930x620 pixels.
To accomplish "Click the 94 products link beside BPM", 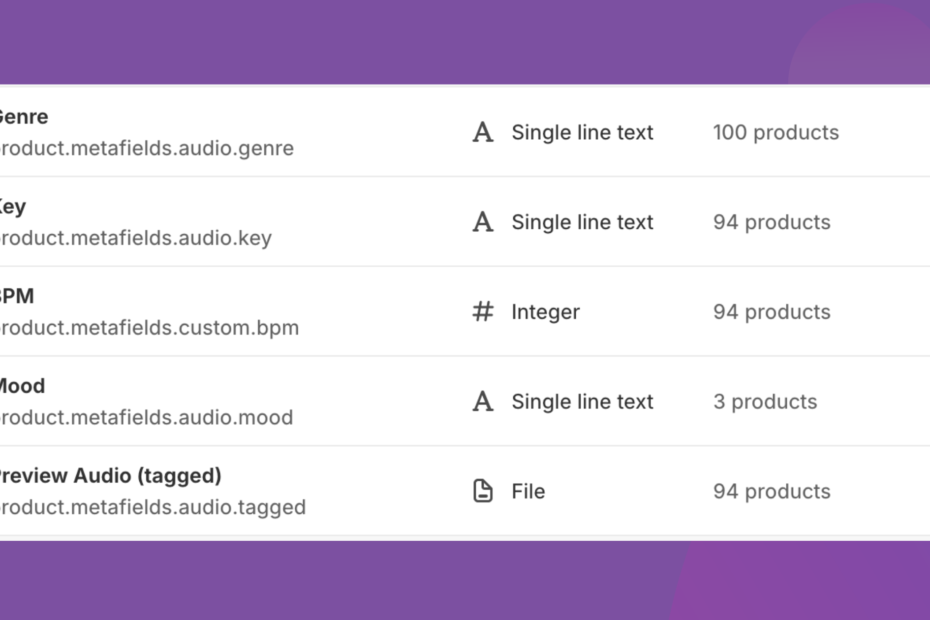I will tap(771, 311).
